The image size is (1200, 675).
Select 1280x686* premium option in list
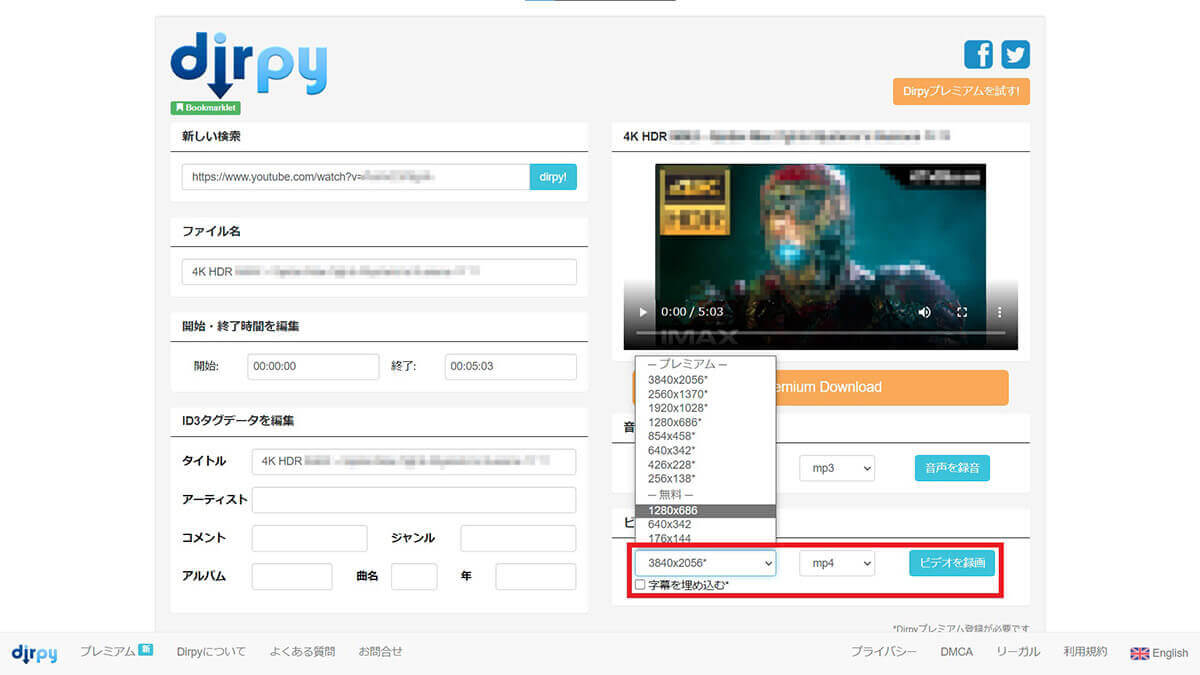tap(705, 422)
